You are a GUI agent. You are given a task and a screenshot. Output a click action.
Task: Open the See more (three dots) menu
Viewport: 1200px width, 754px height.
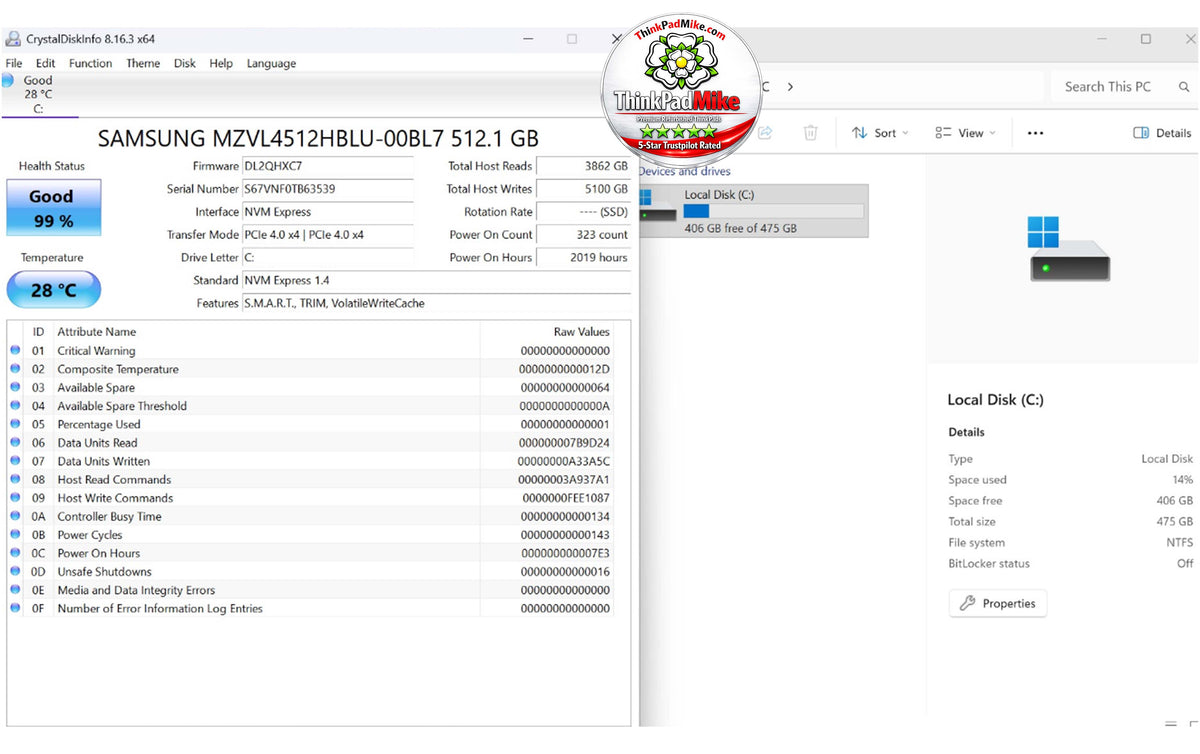(1036, 133)
